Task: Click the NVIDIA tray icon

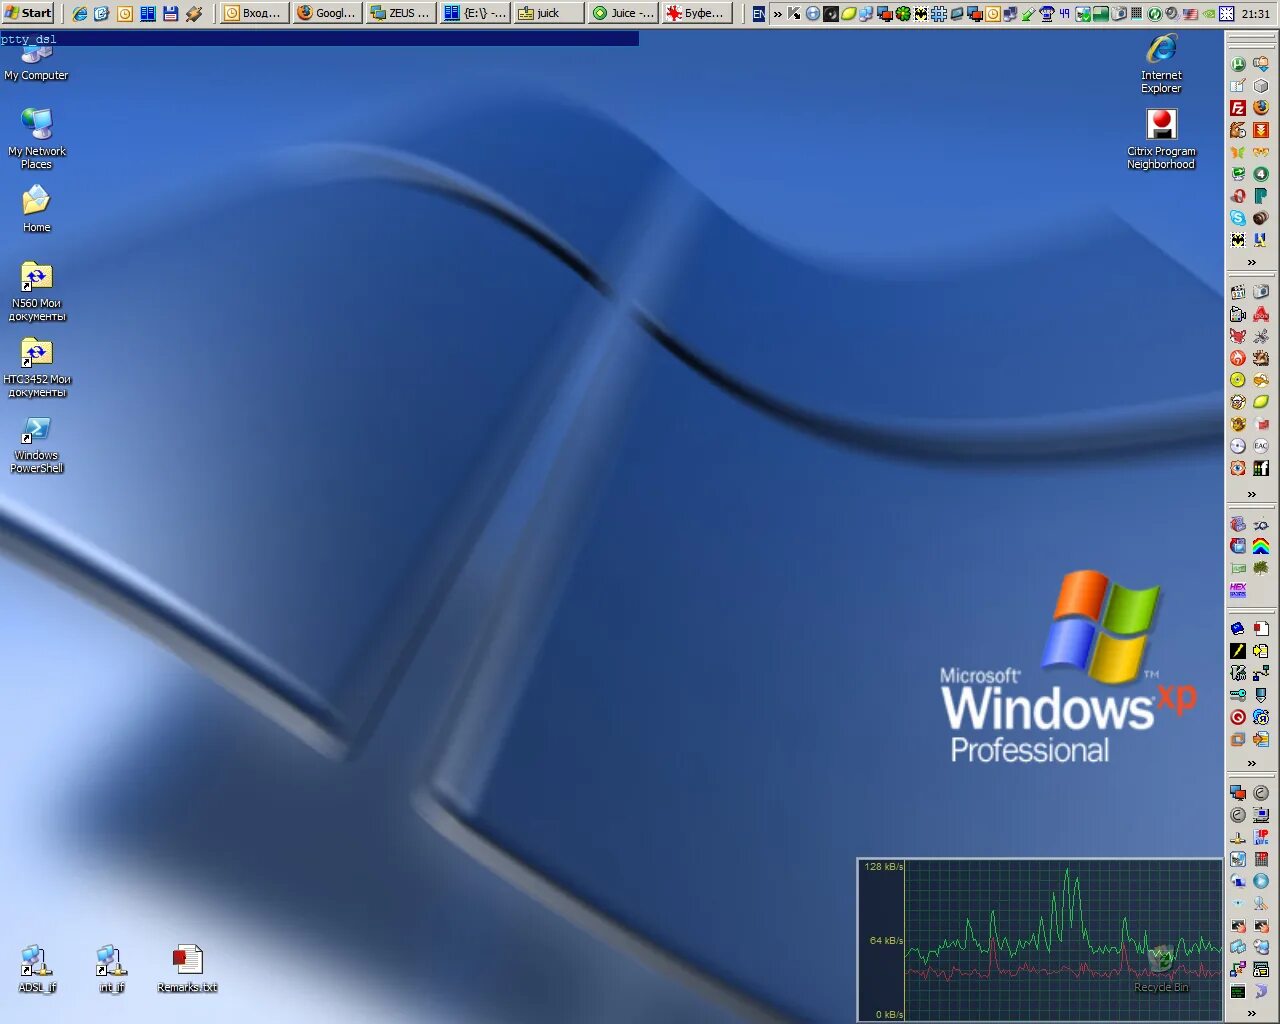Action: point(1209,14)
